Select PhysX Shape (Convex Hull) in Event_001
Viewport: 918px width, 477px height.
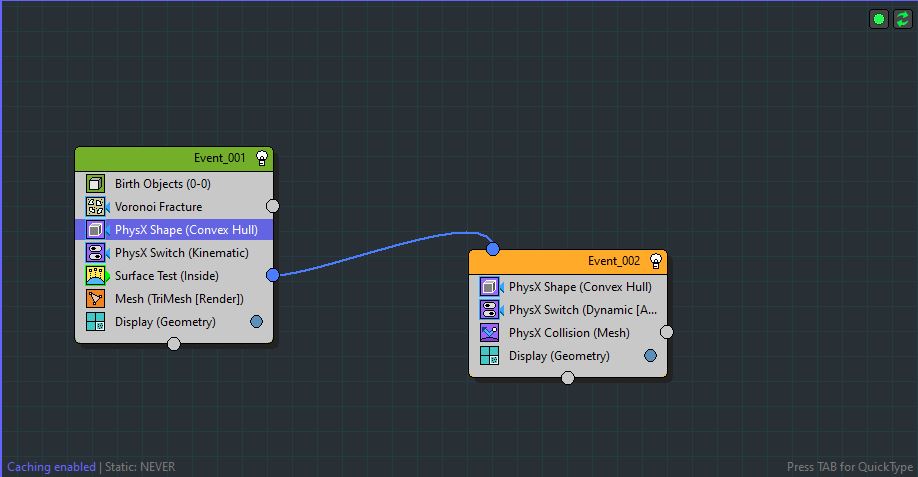click(174, 229)
